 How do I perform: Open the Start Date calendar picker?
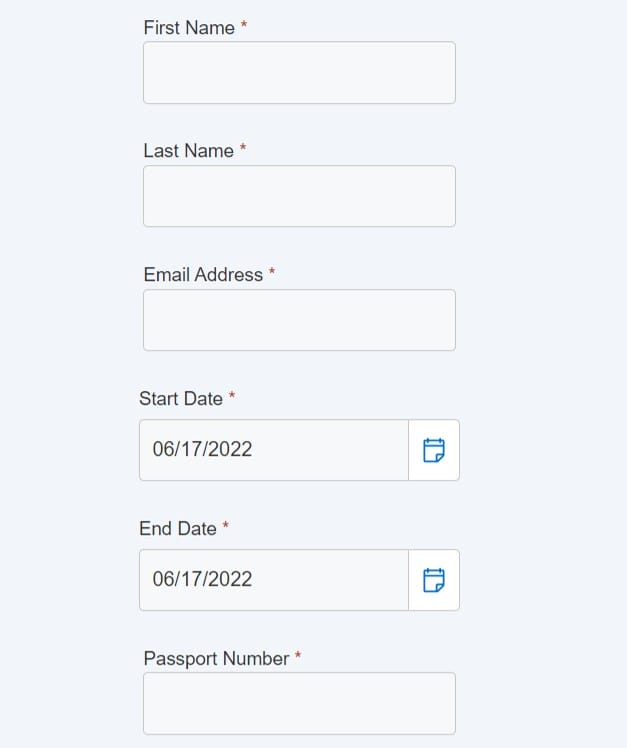pos(434,450)
